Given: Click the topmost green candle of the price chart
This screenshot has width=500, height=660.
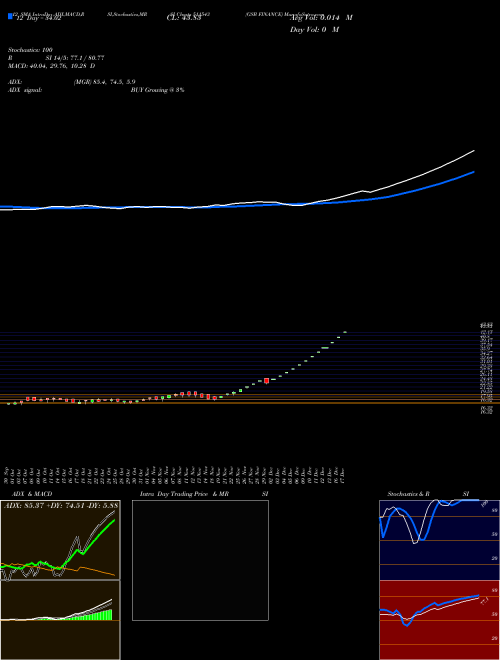Looking at the screenshot, I should point(345,332).
